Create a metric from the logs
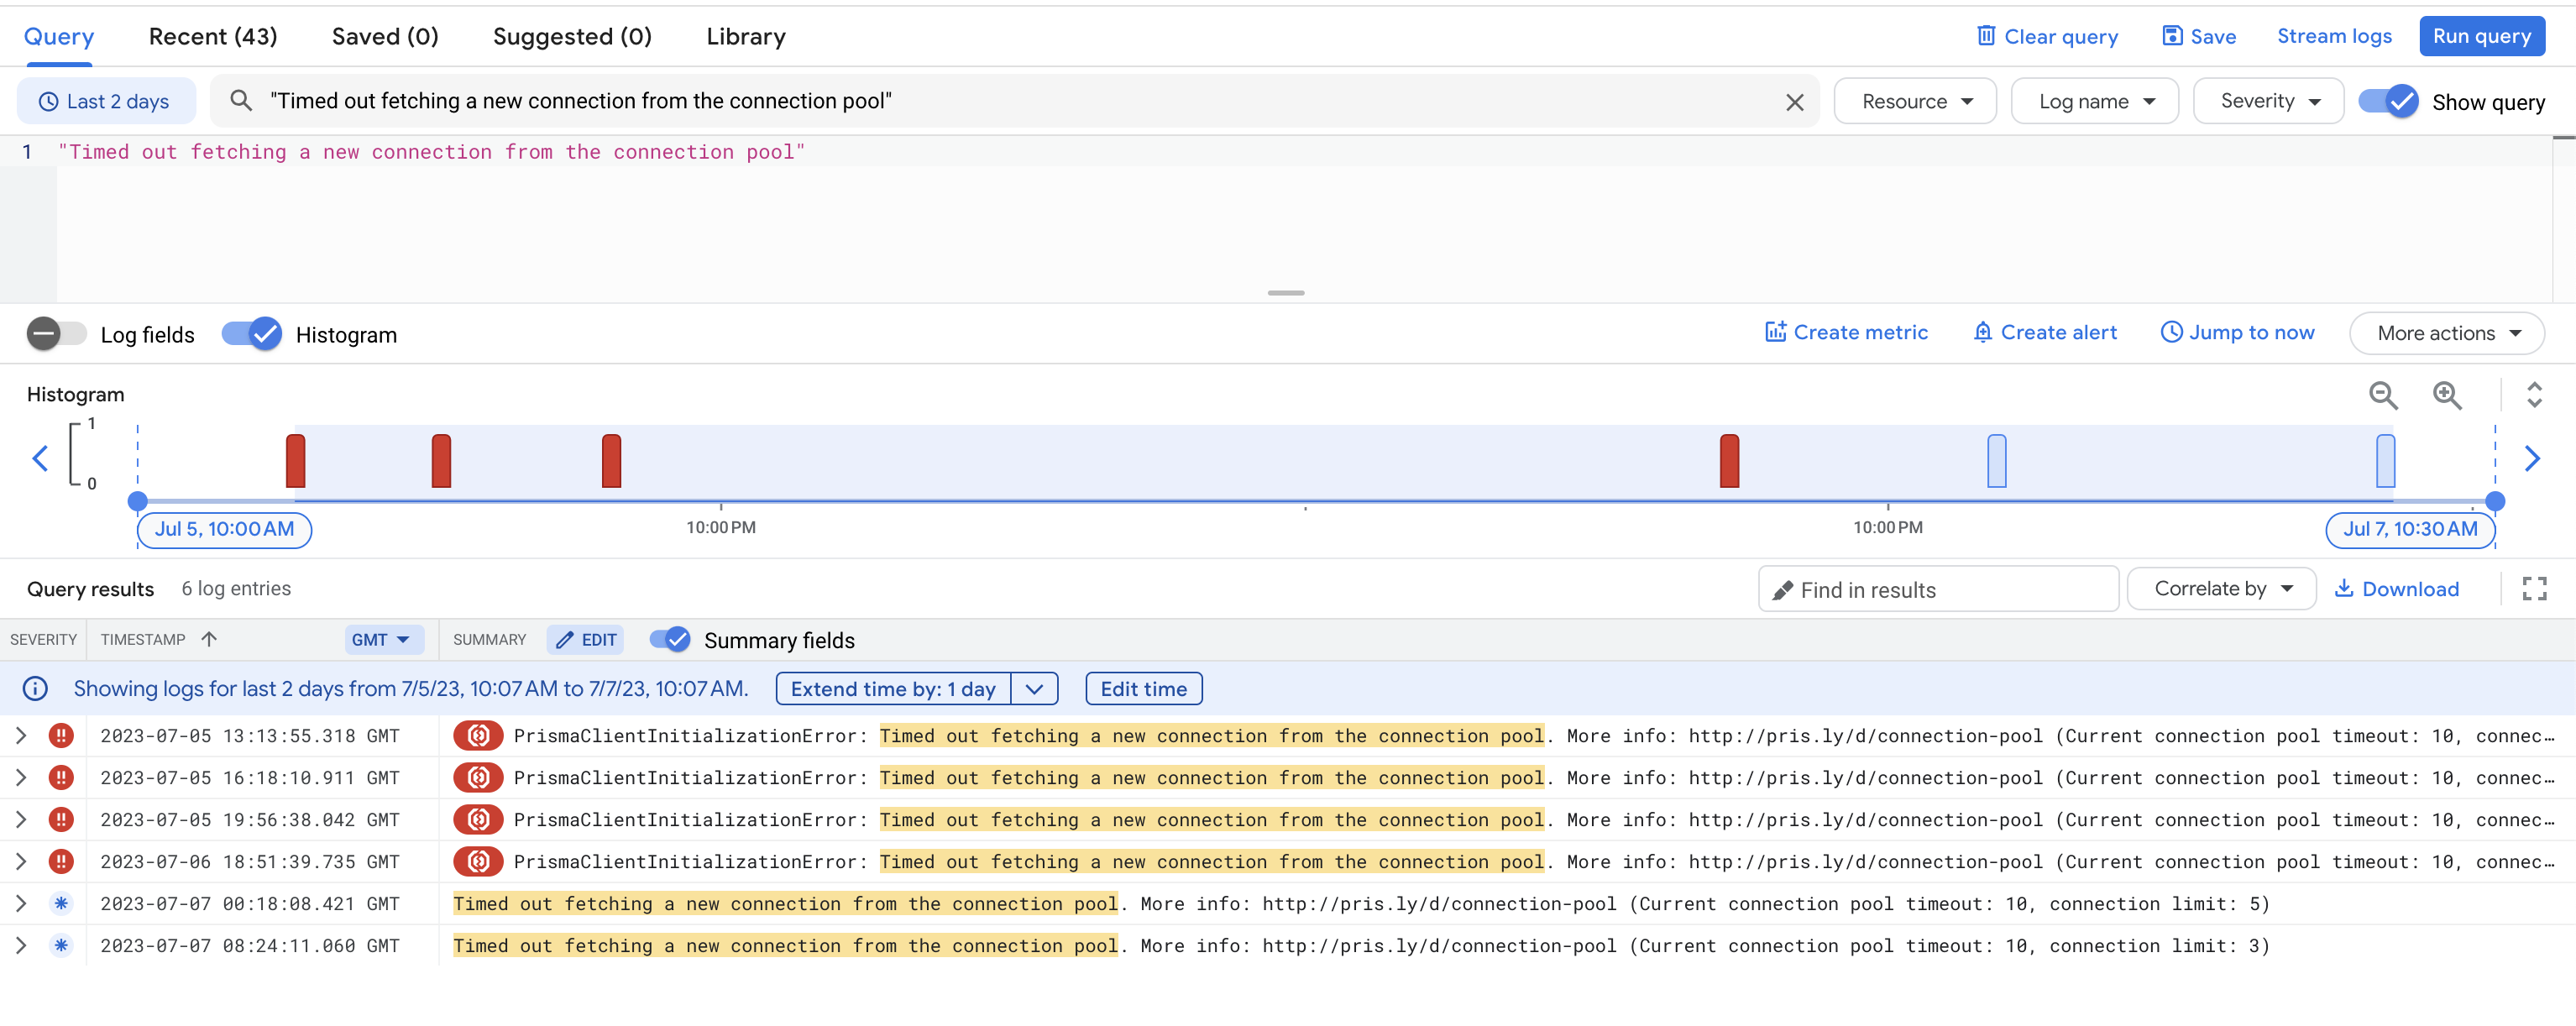The image size is (2576, 1026). (x=1846, y=332)
